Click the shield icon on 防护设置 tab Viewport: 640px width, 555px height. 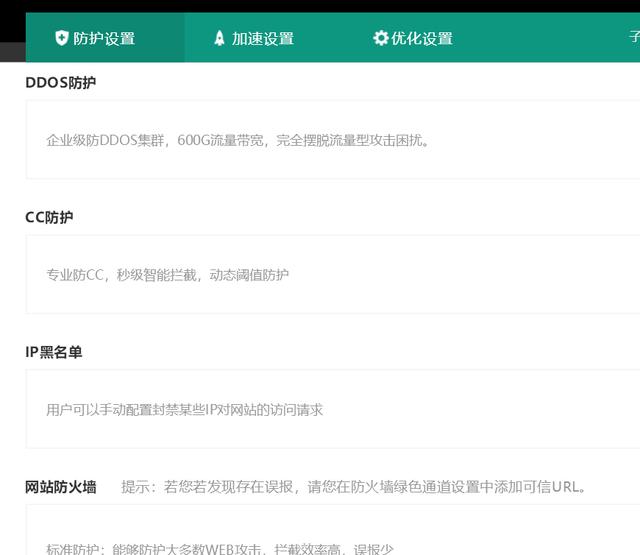pyautogui.click(x=62, y=39)
